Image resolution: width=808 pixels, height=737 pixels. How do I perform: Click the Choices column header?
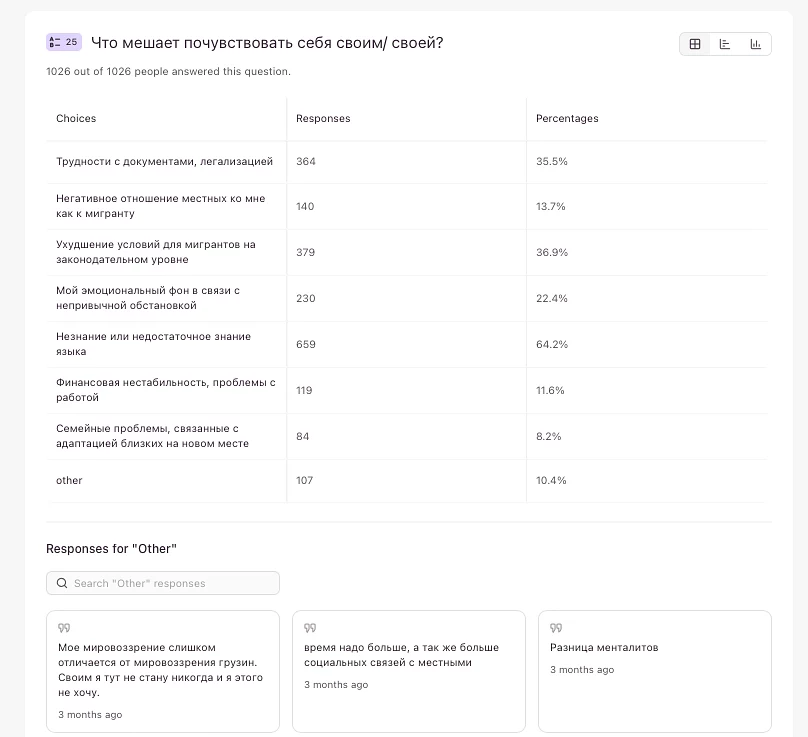click(x=76, y=118)
